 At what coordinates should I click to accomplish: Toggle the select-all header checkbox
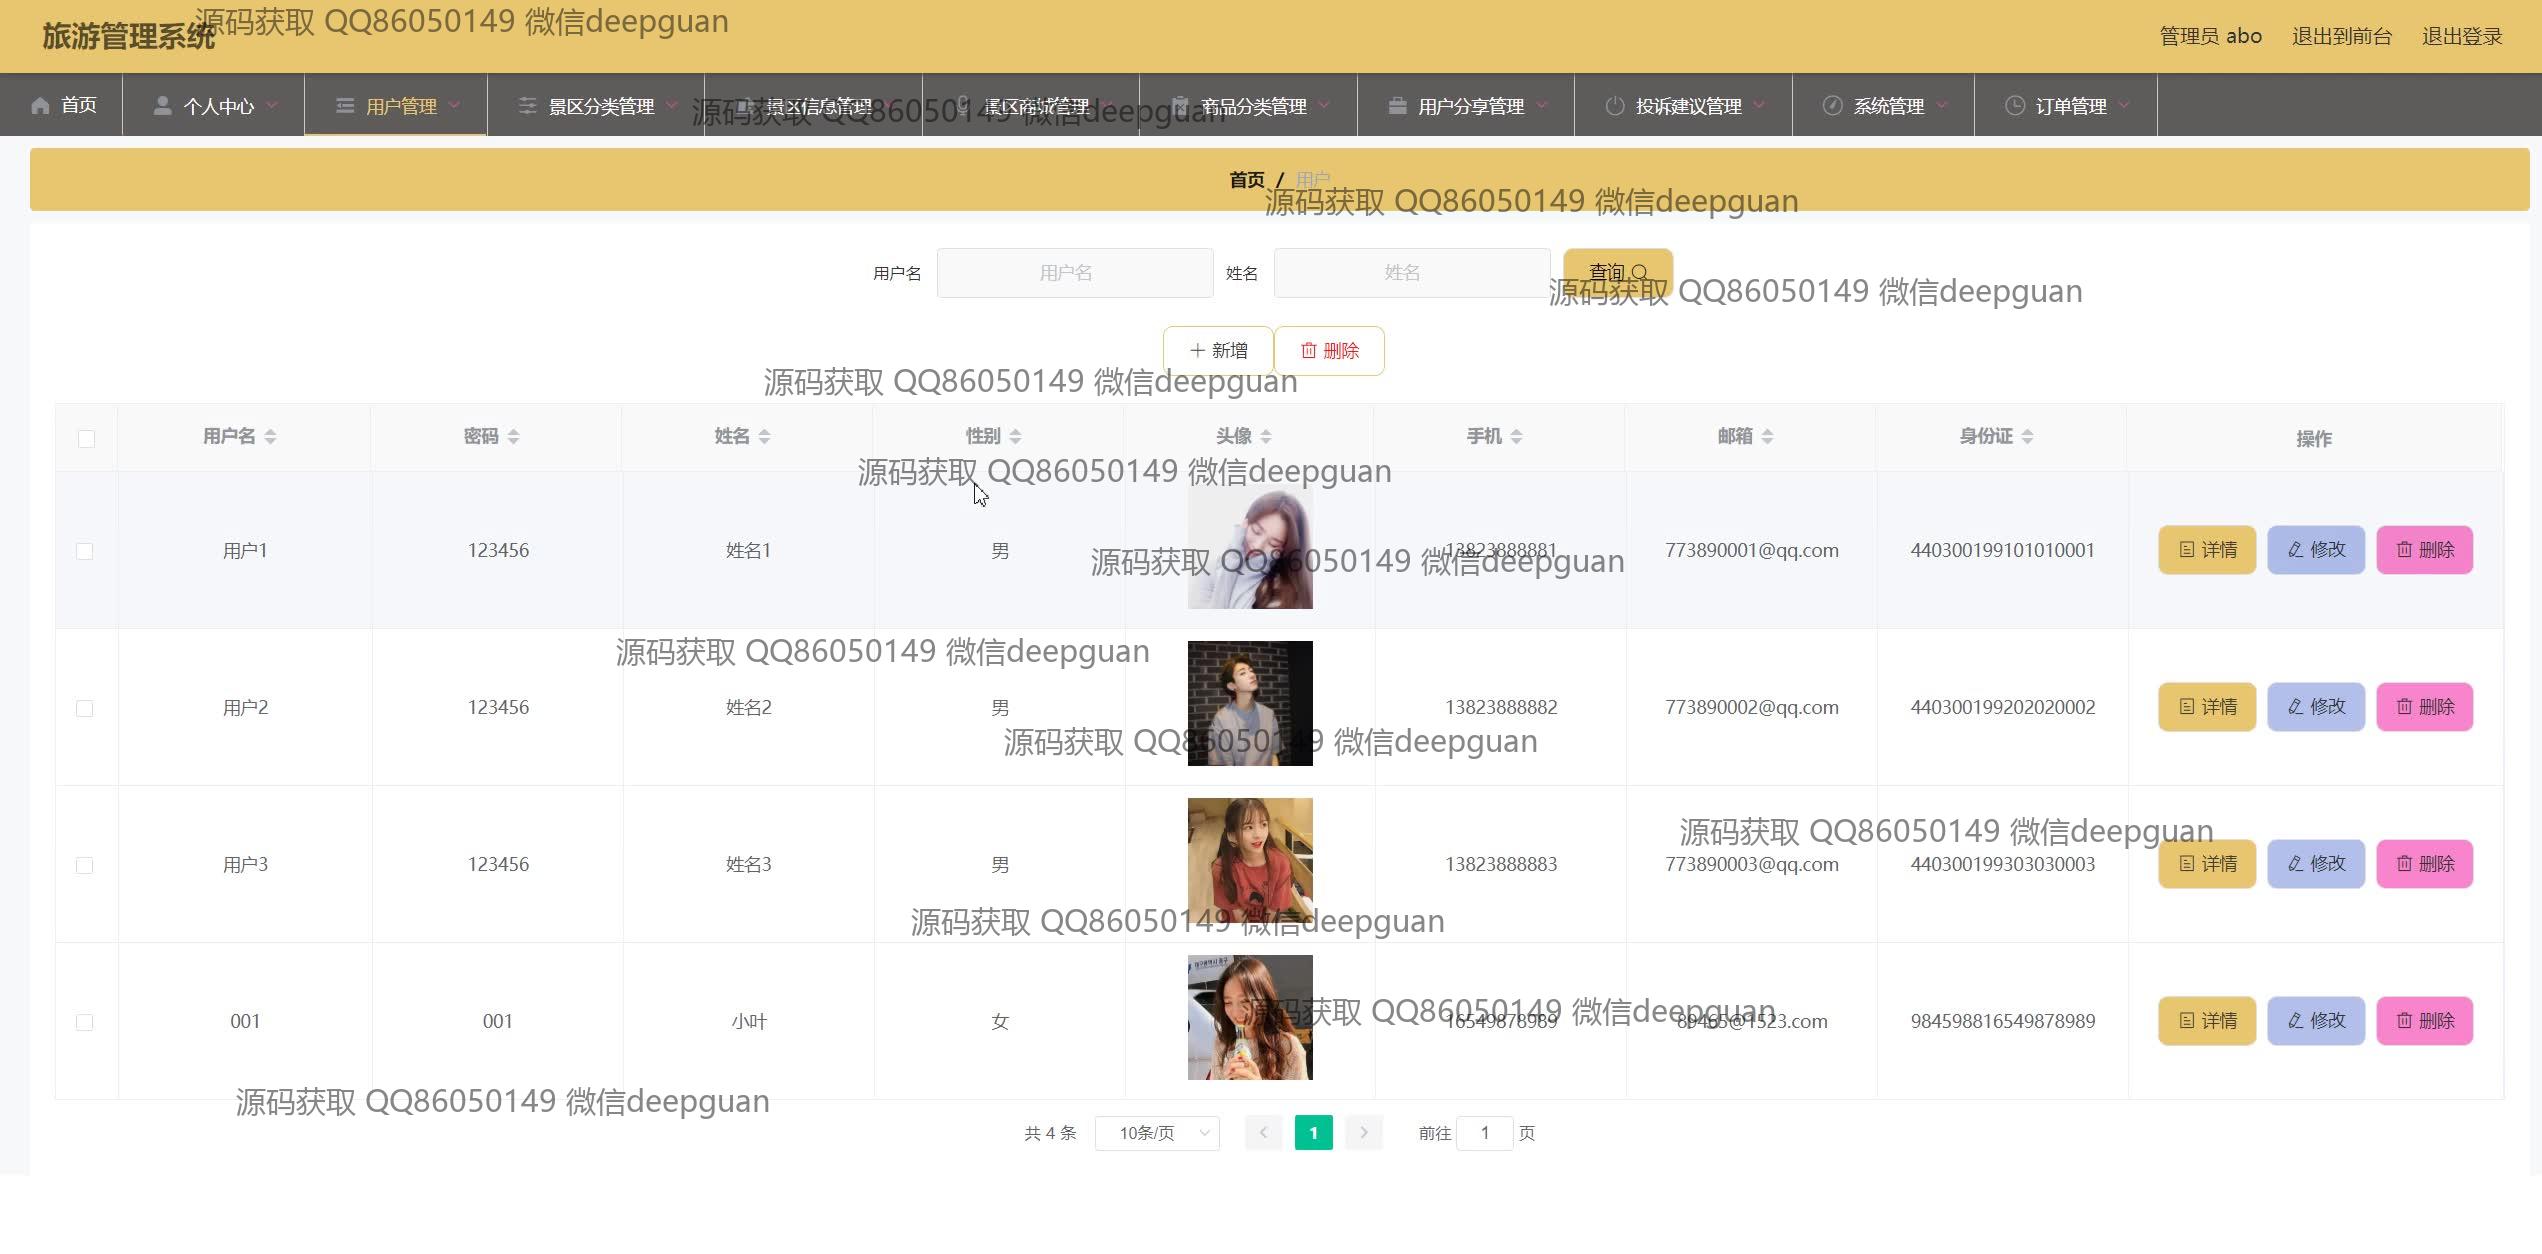tap(86, 439)
